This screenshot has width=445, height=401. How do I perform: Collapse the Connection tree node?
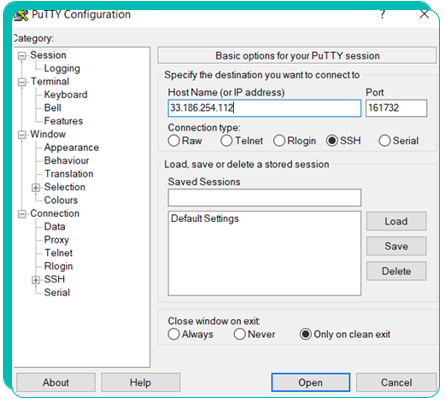[x=22, y=214]
